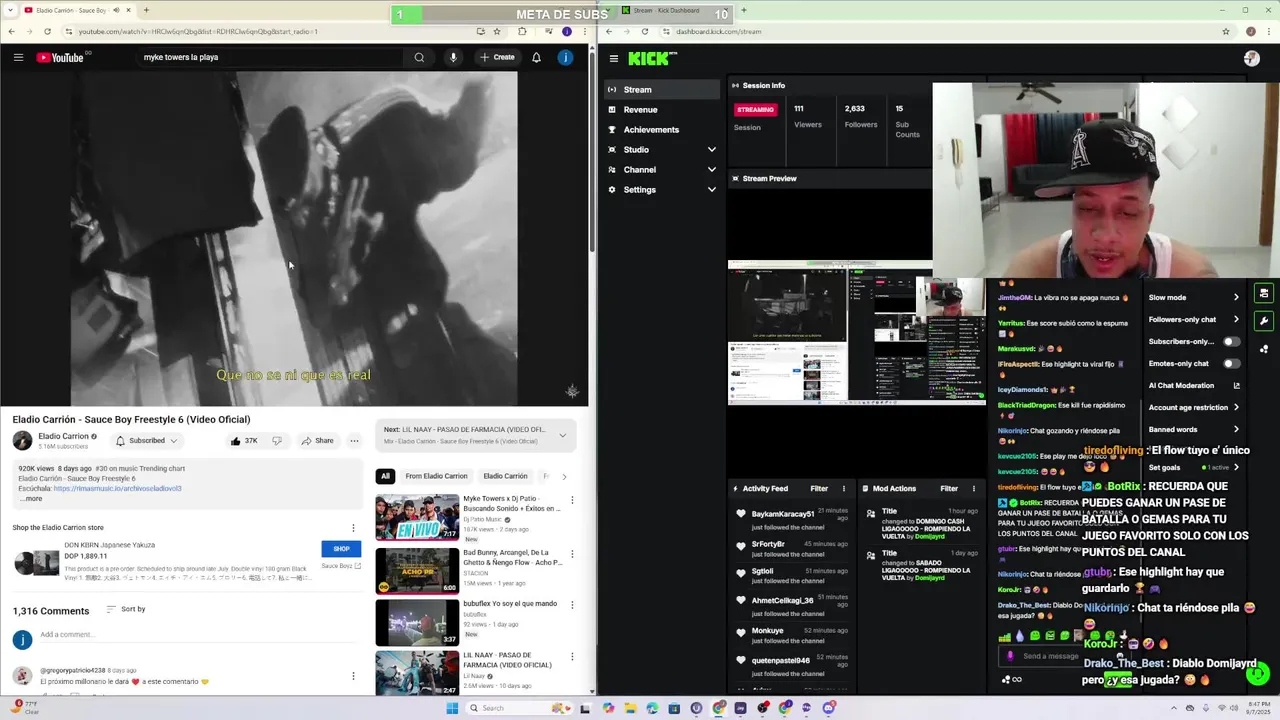The height and width of the screenshot is (720, 1280).
Task: Start YouTube voice search with the microphone
Action: (453, 57)
